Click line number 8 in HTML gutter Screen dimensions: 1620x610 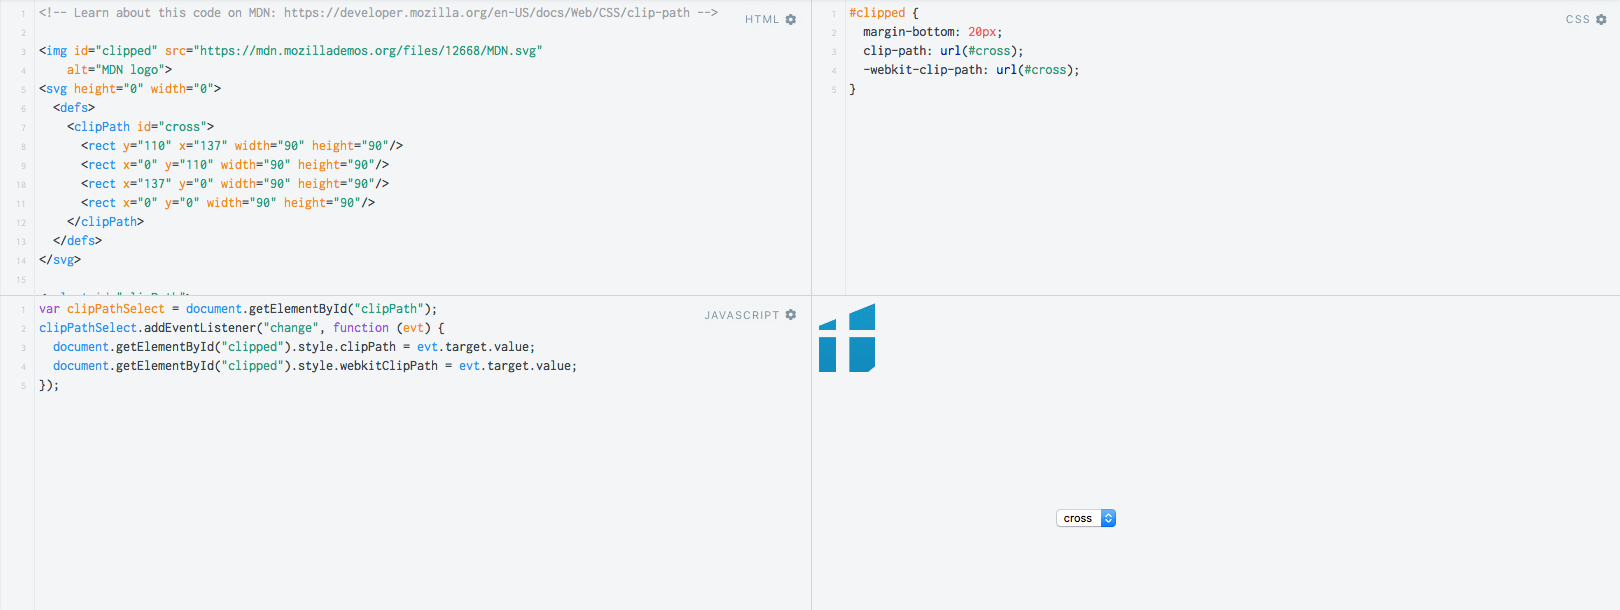(23, 147)
